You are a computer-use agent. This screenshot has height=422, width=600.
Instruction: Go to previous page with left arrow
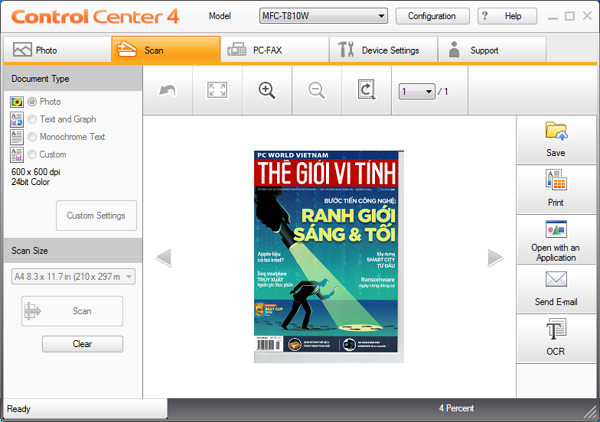pos(164,257)
